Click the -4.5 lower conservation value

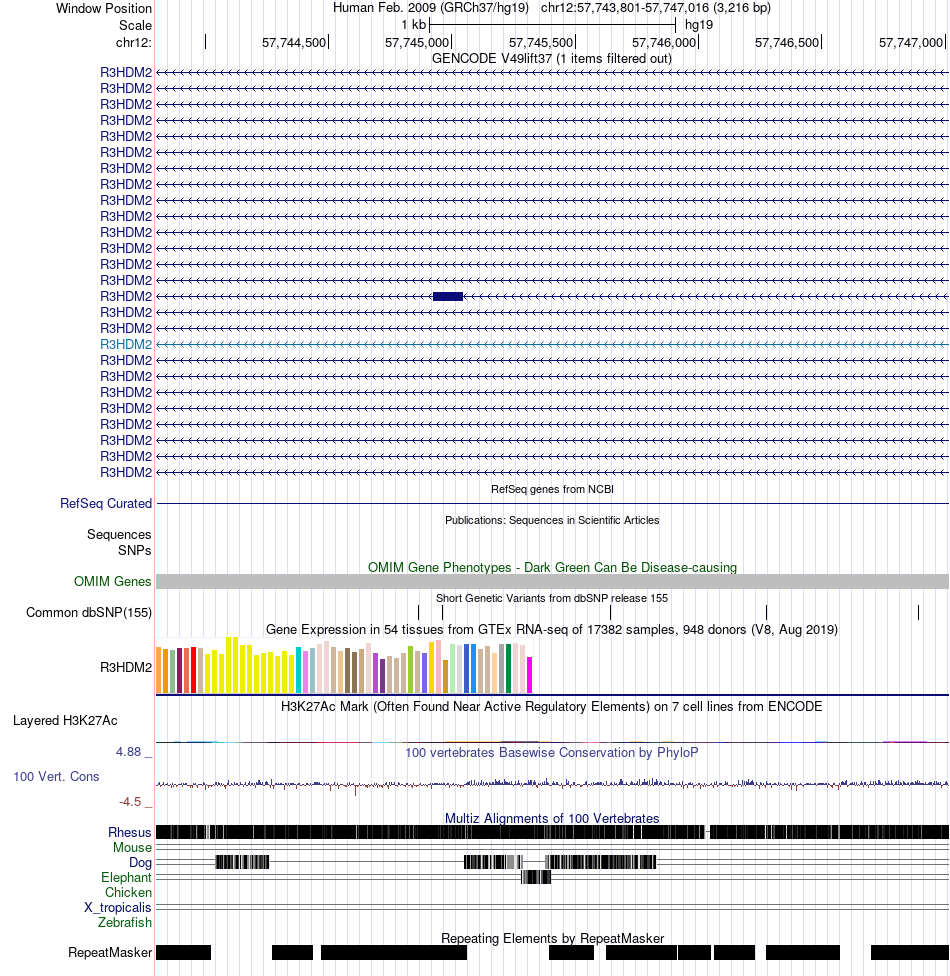[131, 802]
